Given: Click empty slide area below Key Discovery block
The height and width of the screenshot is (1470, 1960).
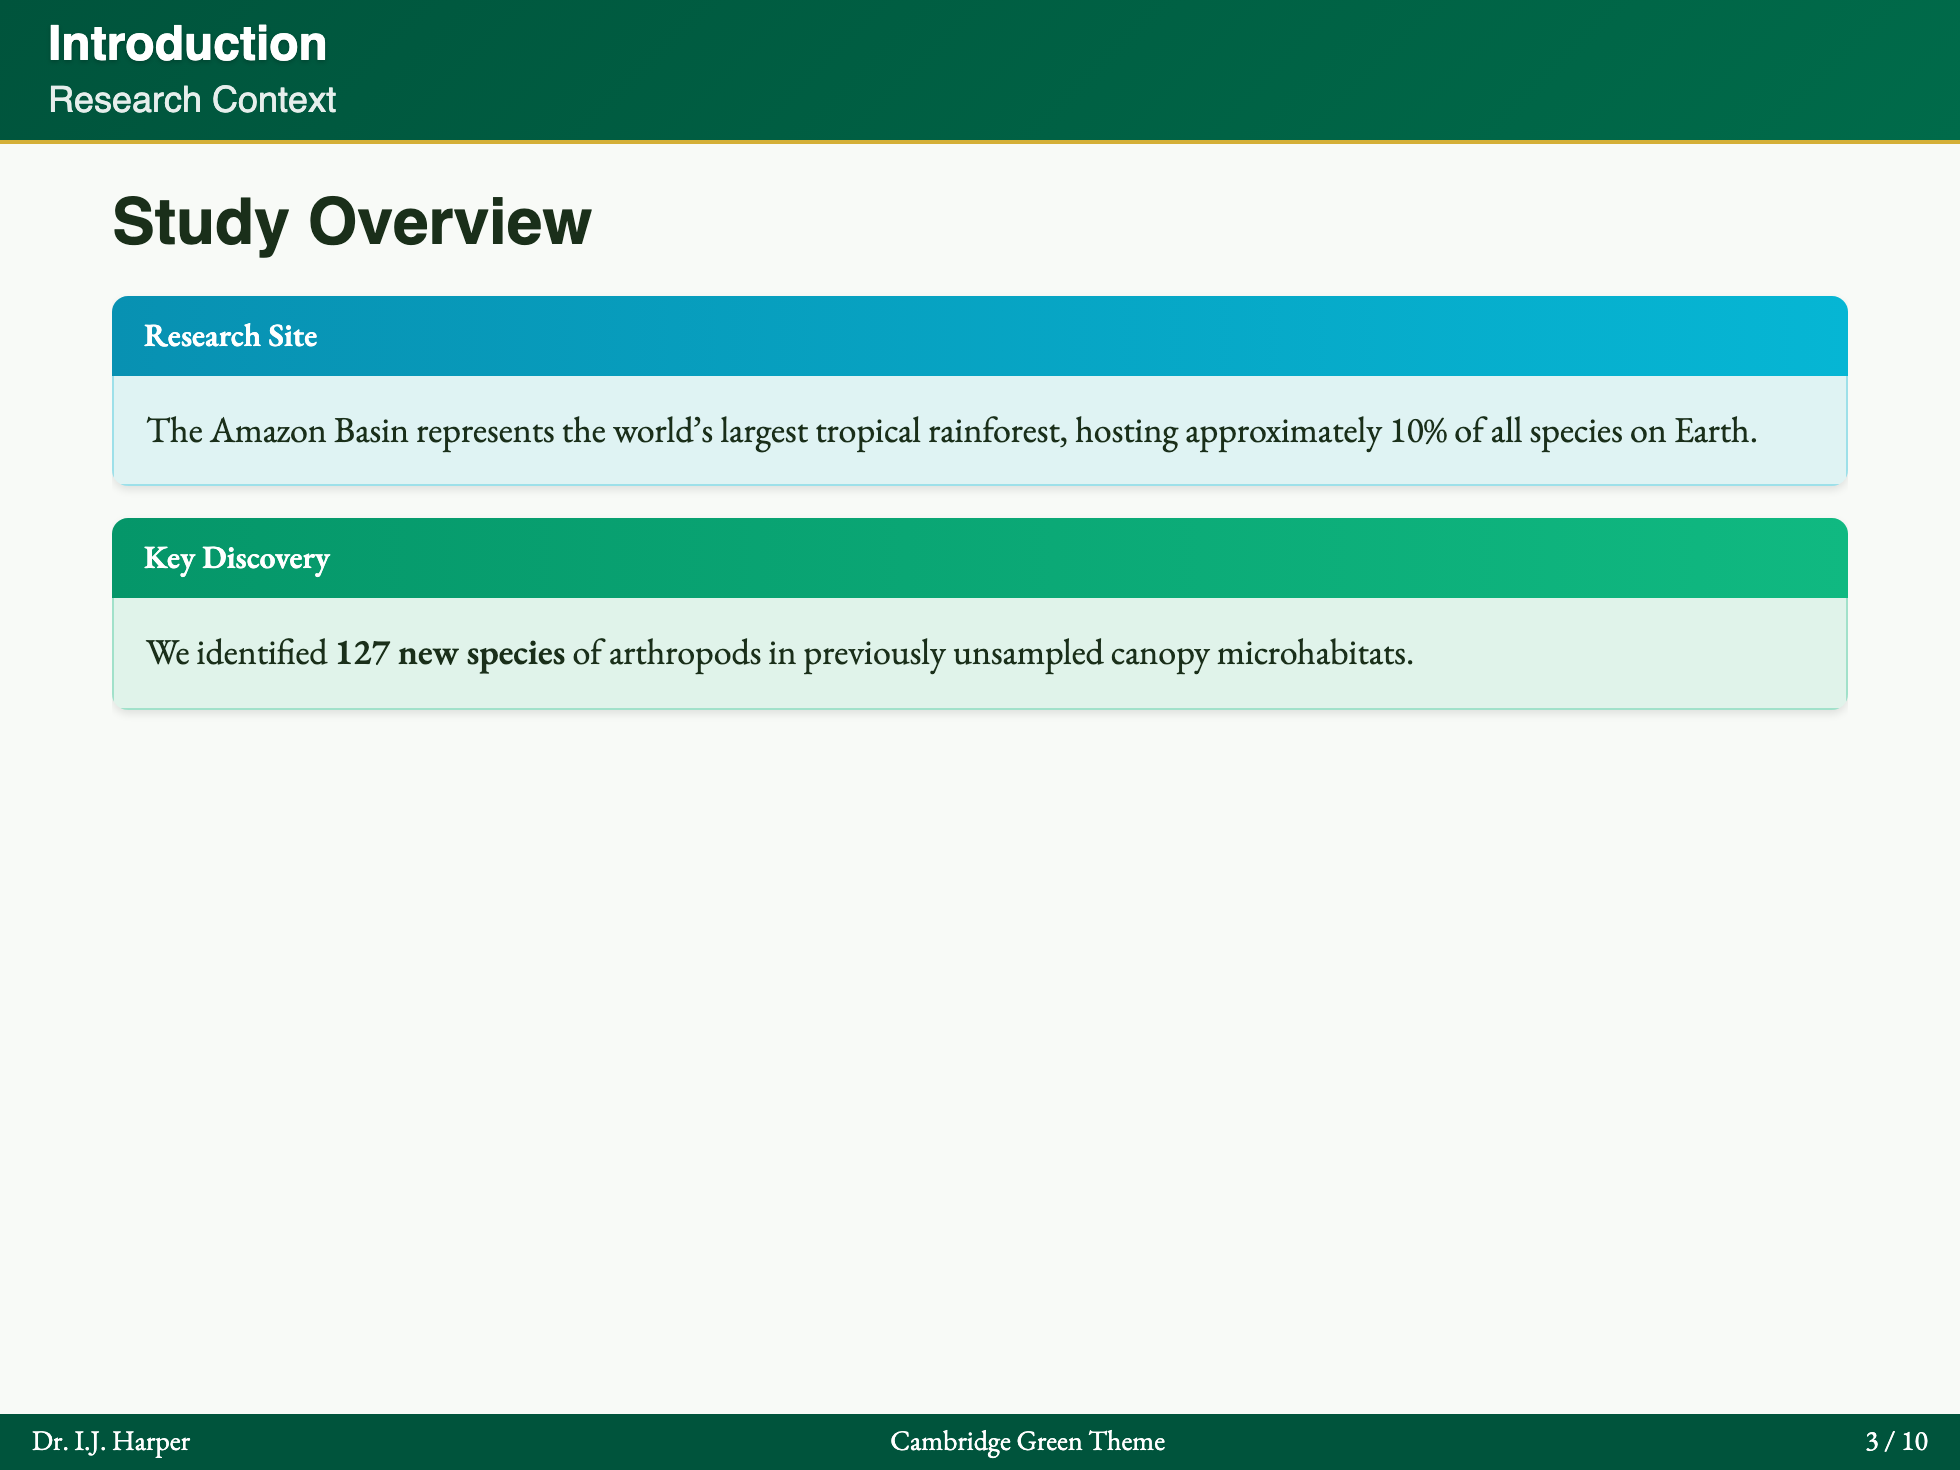Looking at the screenshot, I should [980, 1000].
